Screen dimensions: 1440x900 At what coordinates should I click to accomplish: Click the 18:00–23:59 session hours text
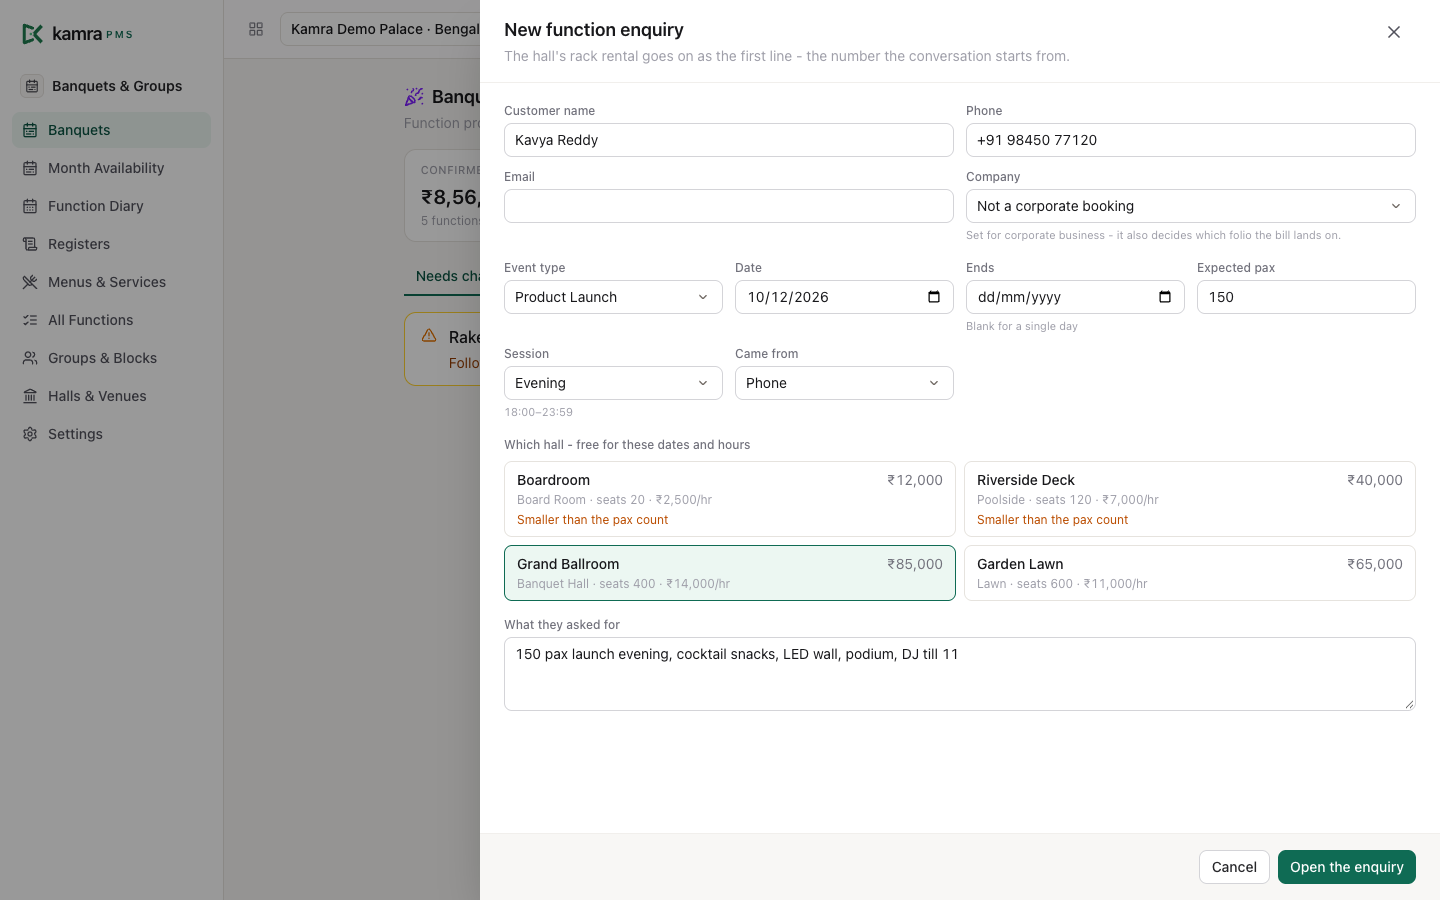point(538,412)
